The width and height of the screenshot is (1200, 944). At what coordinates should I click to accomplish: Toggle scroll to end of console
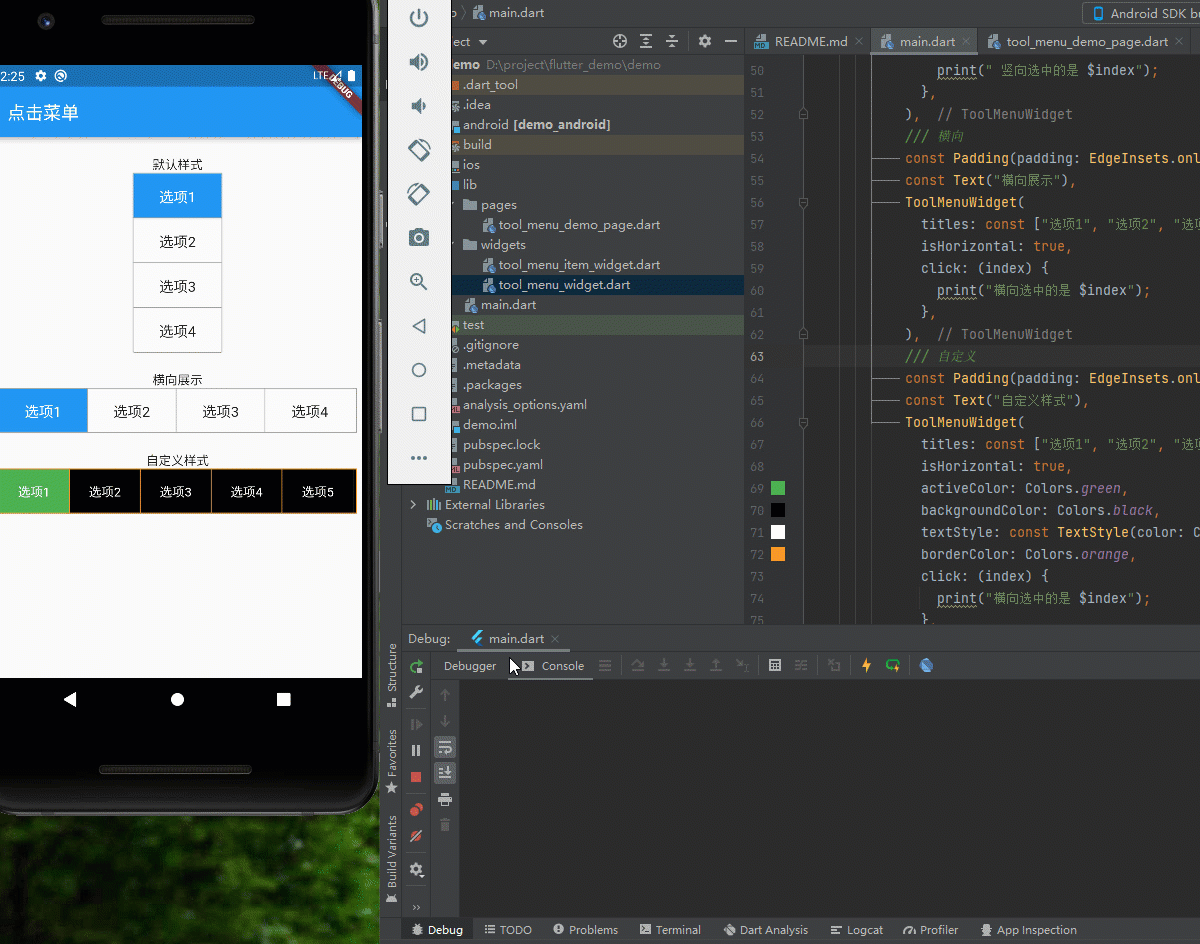[445, 773]
